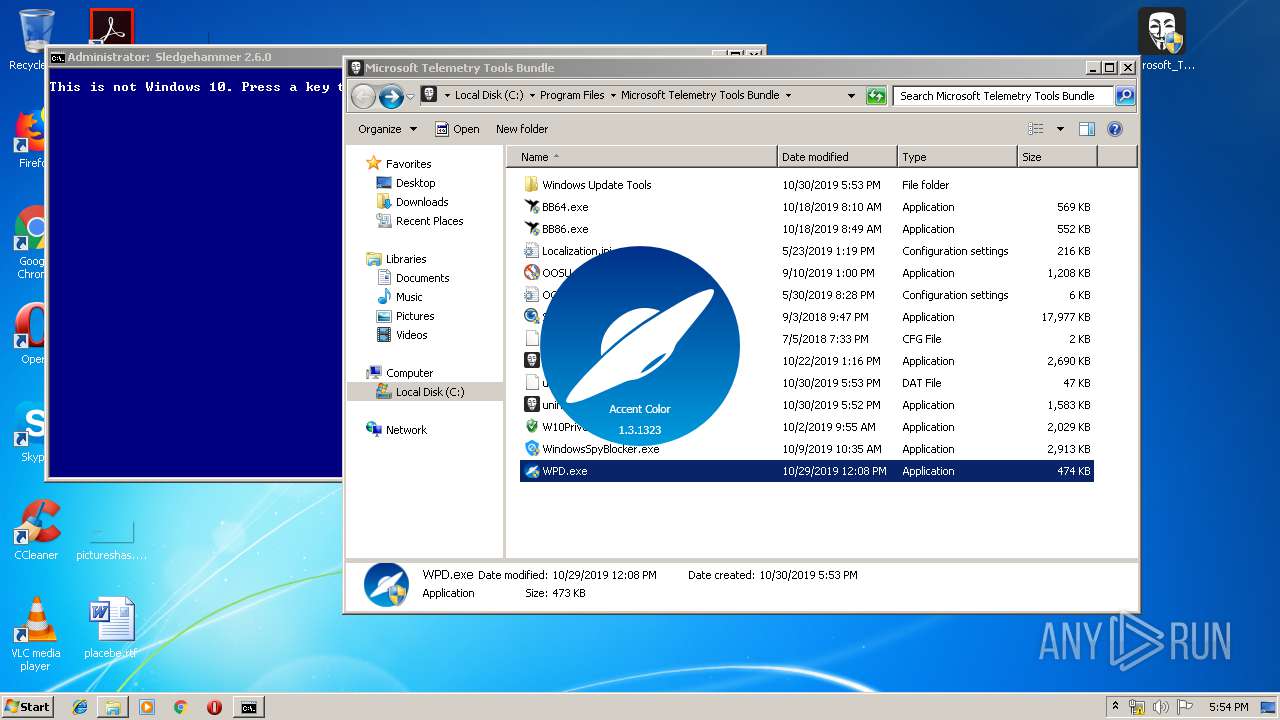Click the 17,977 KB size cell
This screenshot has width=1280, height=720.
tap(1067, 317)
